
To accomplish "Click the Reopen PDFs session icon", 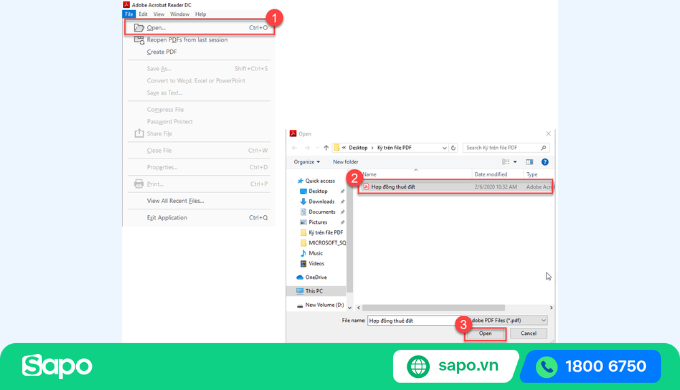I will 139,40.
